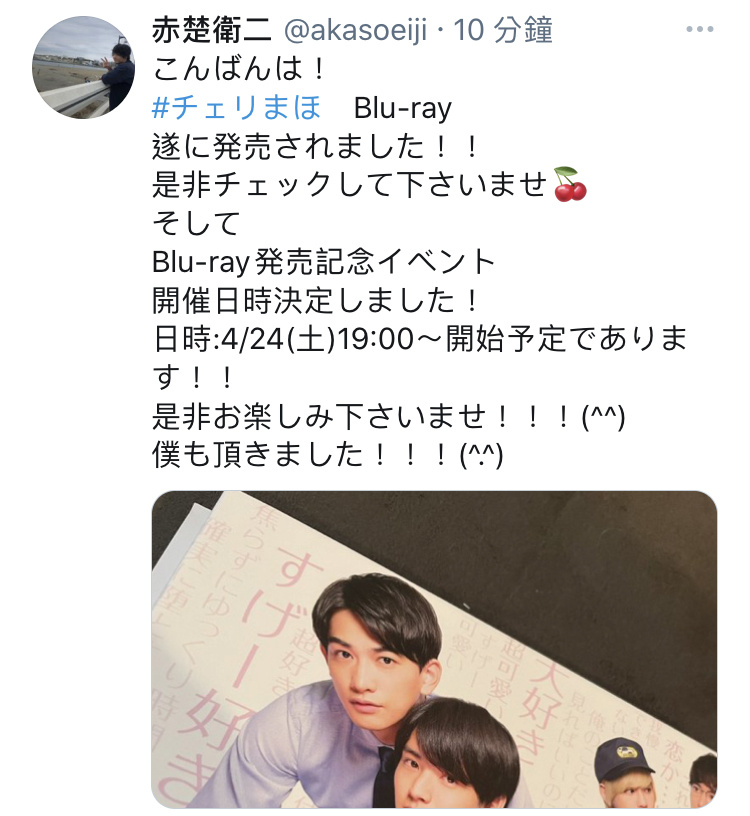The height and width of the screenshot is (816, 750).
Task: Click the line 是非お楽しみ下さいませ！！！(^^)
Action: pos(388,417)
